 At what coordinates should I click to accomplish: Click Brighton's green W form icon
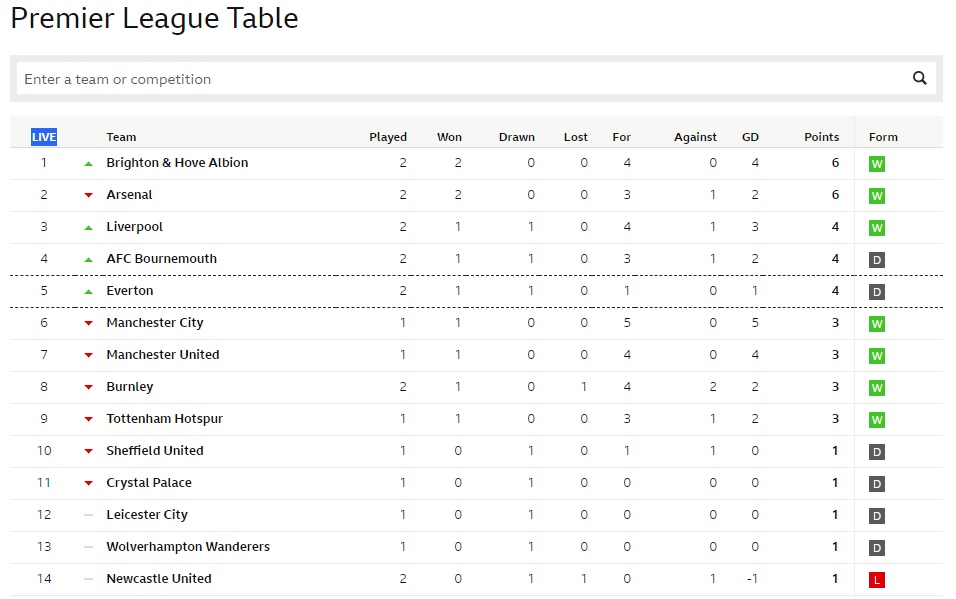[877, 164]
